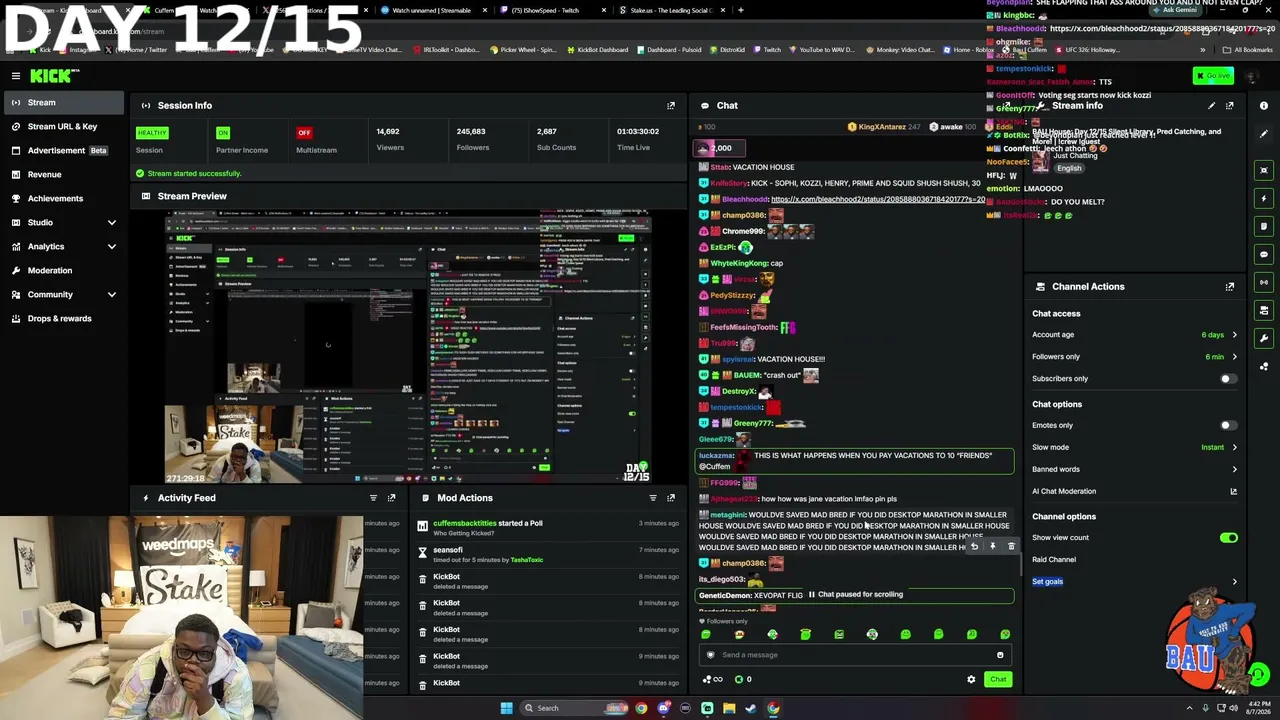This screenshot has height=720, width=1280.
Task: Open the chat bubble rail icon
Action: coord(1264,254)
